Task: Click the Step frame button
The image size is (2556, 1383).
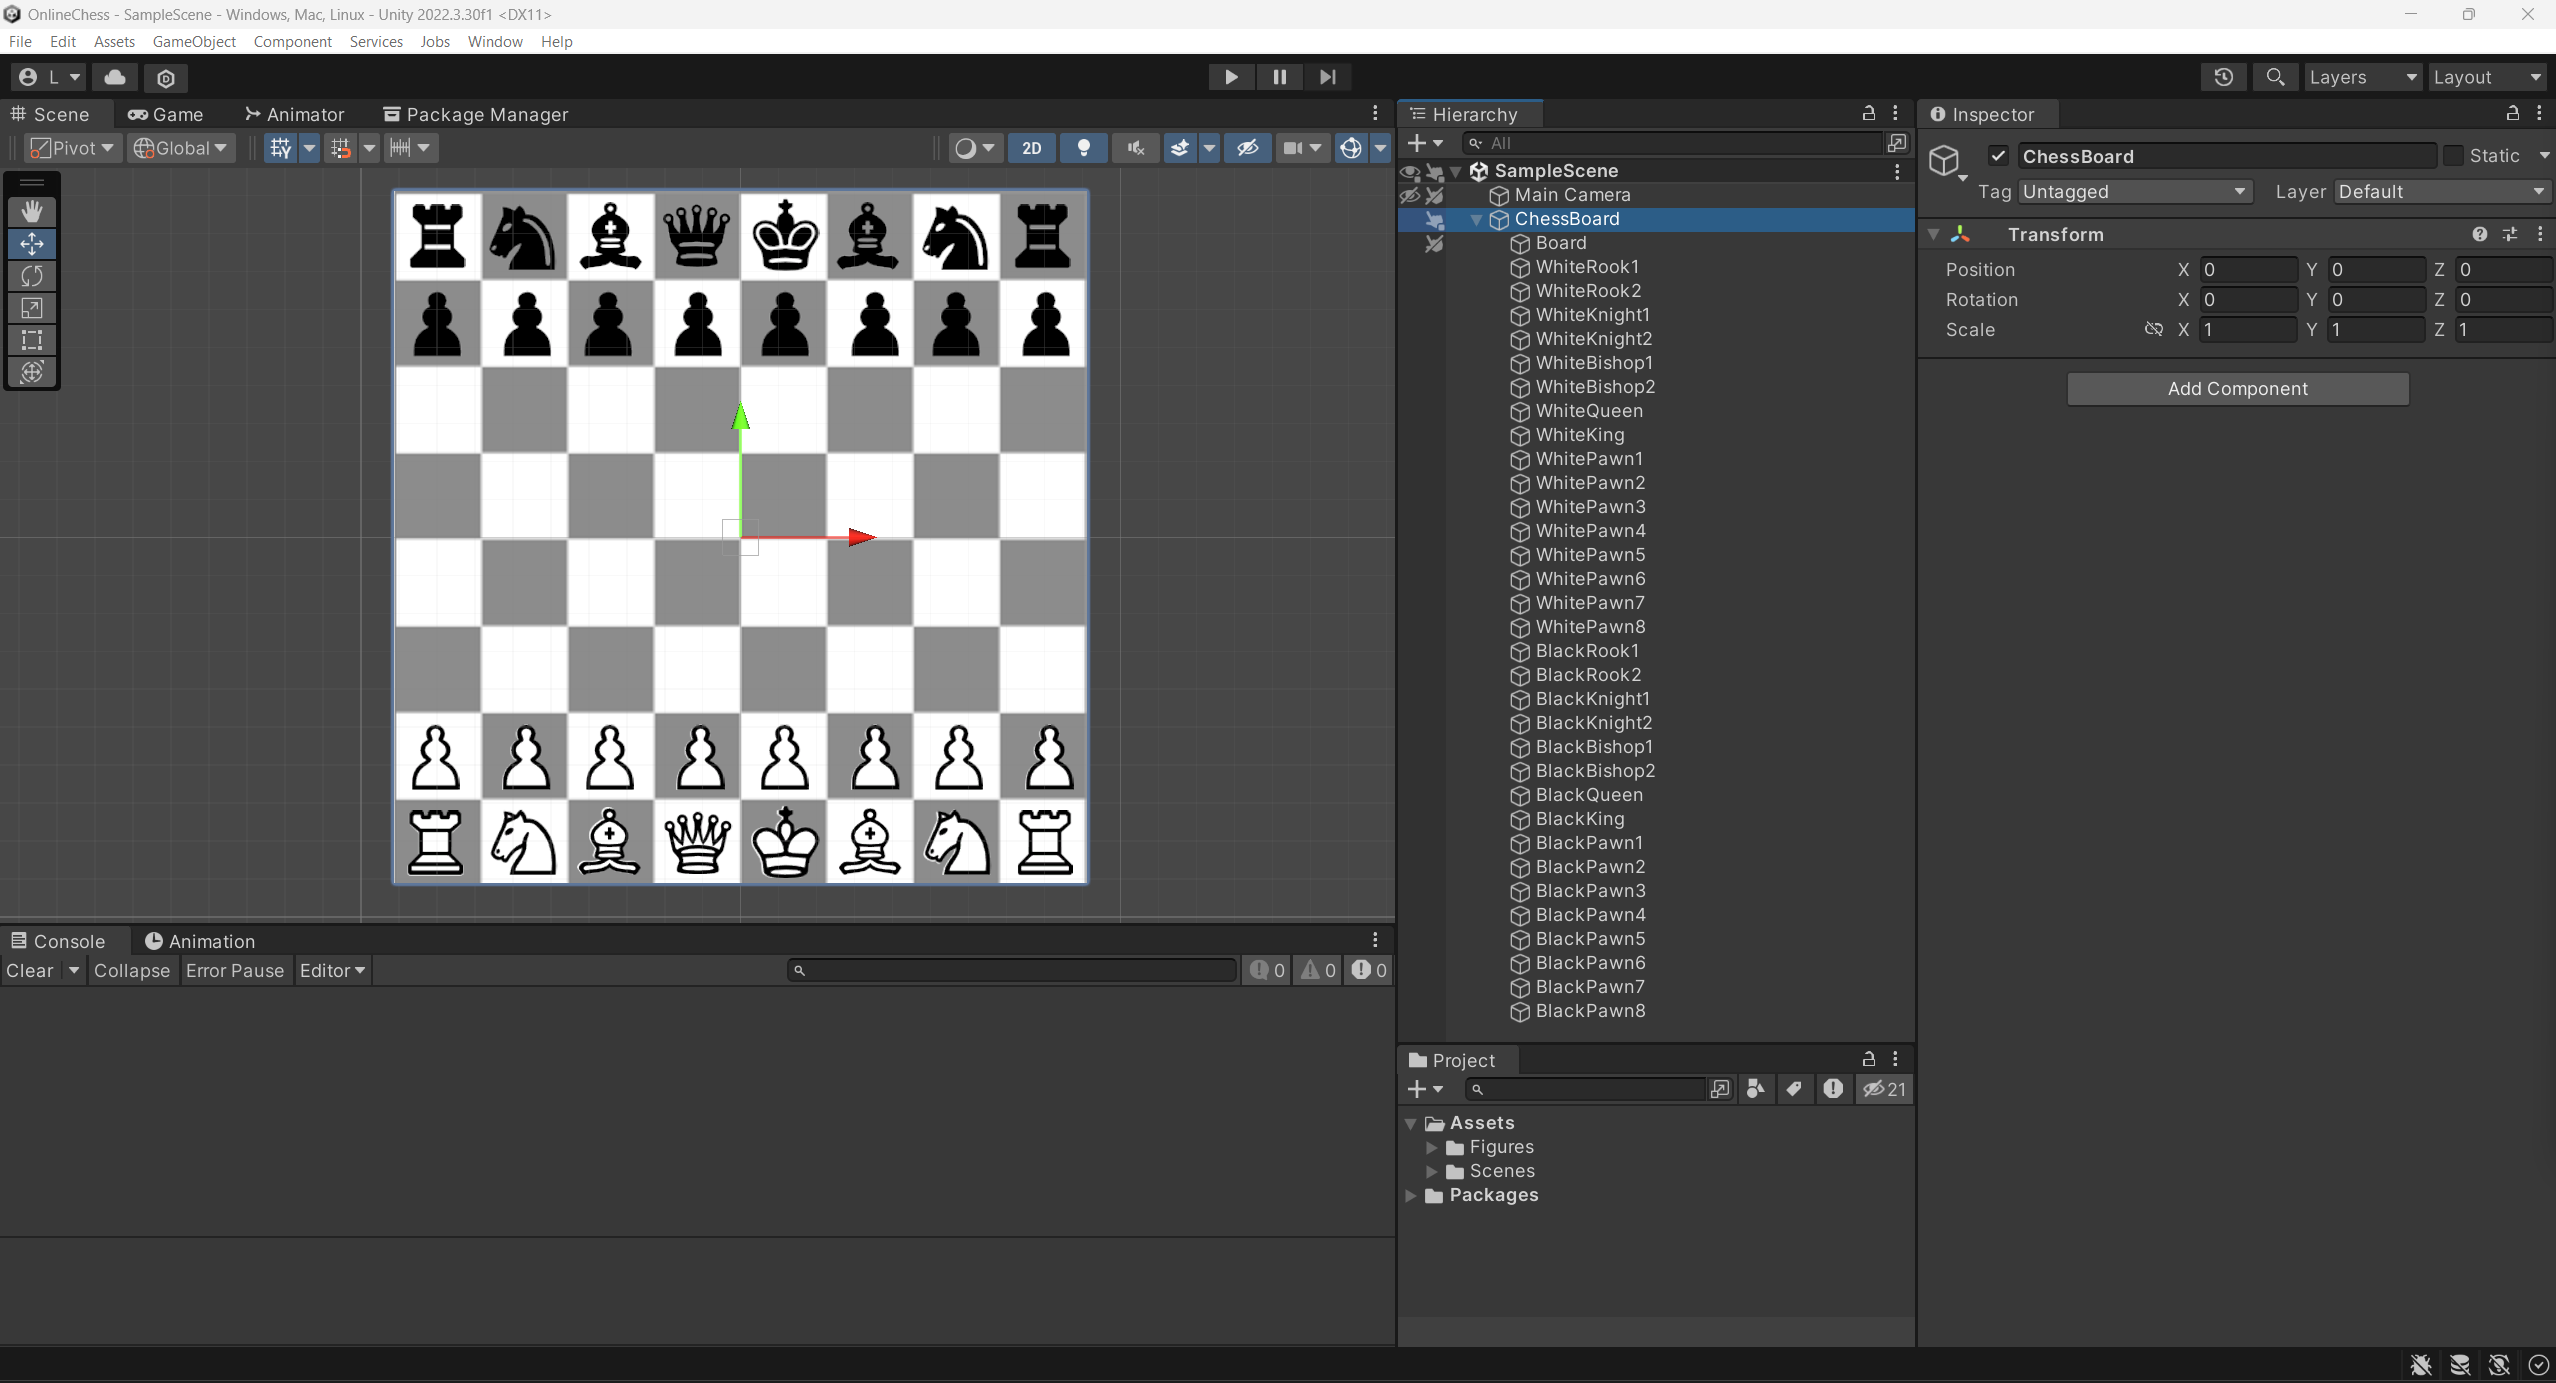Action: tap(1327, 77)
